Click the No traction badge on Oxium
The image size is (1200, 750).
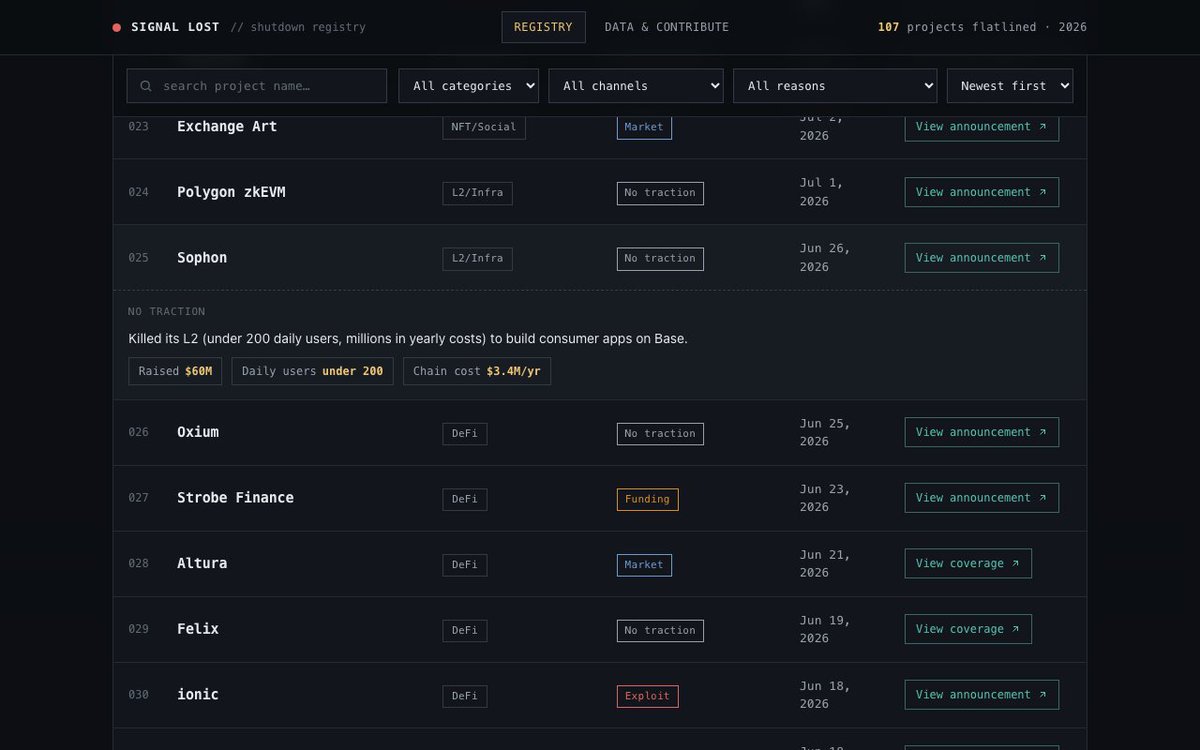(x=660, y=434)
